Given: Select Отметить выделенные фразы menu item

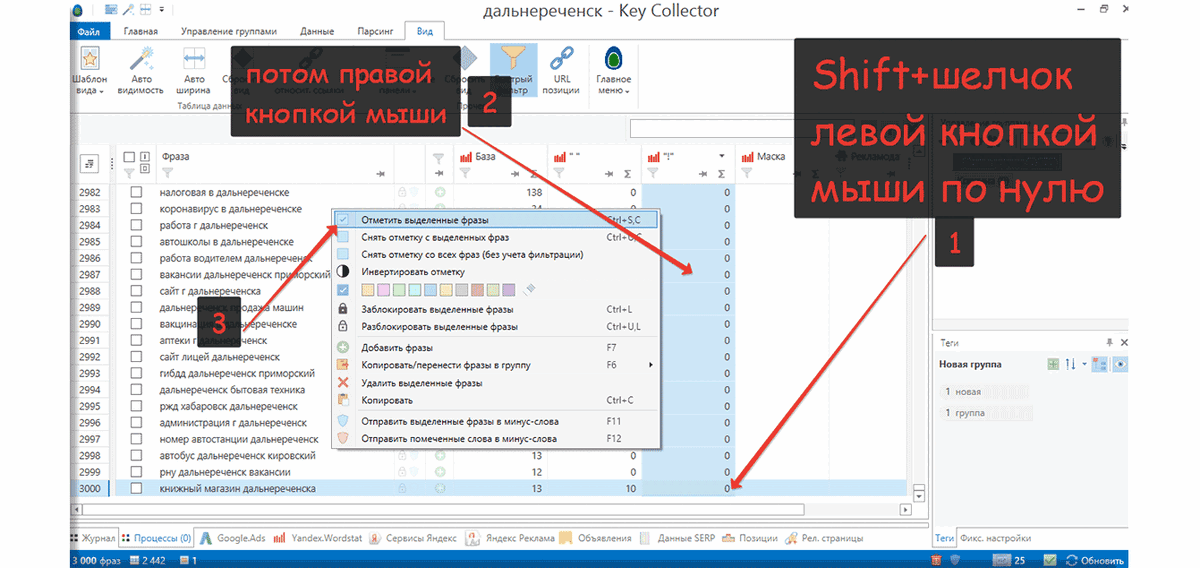Looking at the screenshot, I should coord(496,219).
